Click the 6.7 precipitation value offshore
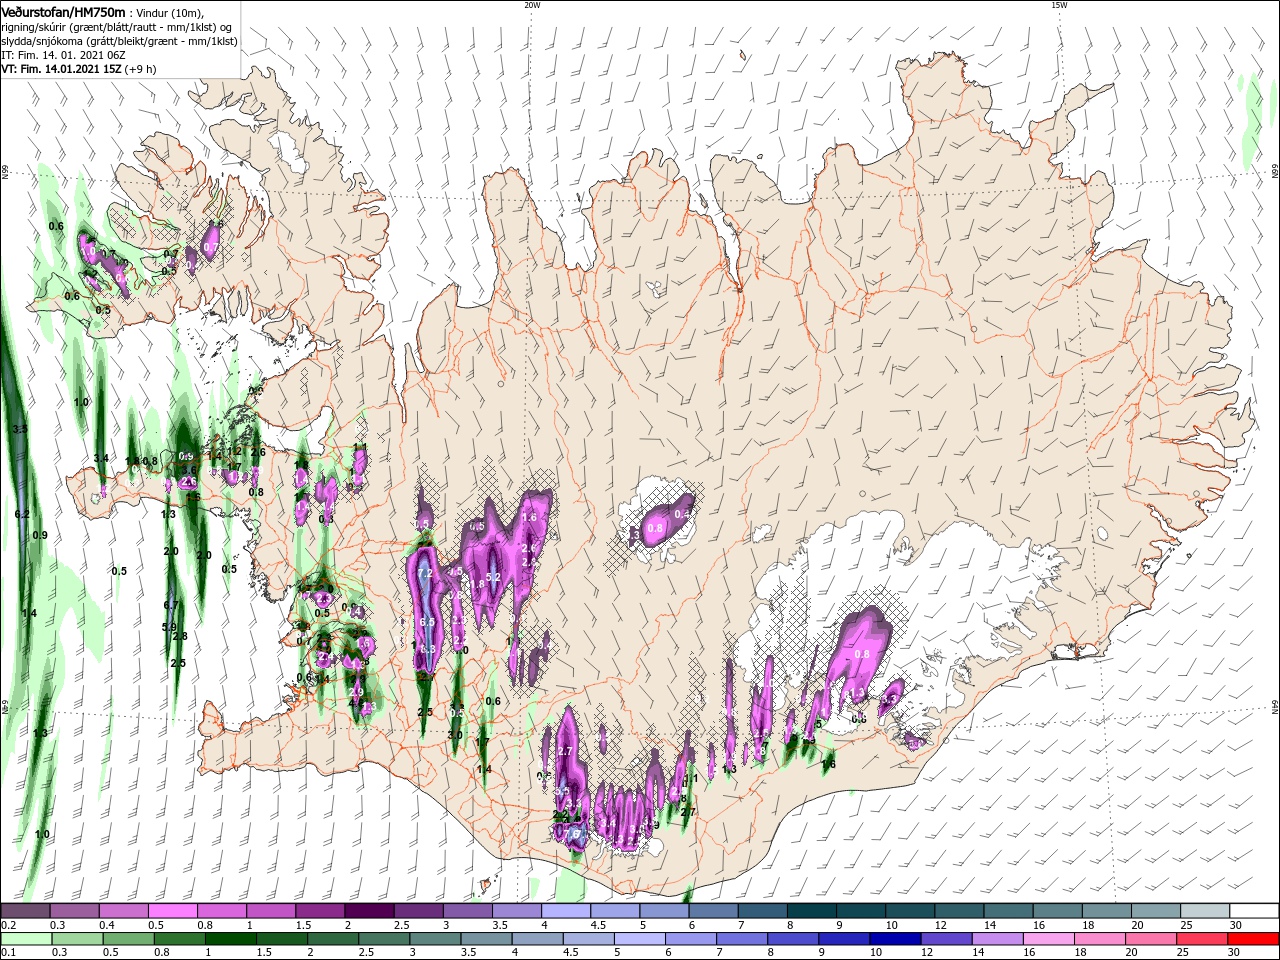1280x960 pixels. (171, 605)
